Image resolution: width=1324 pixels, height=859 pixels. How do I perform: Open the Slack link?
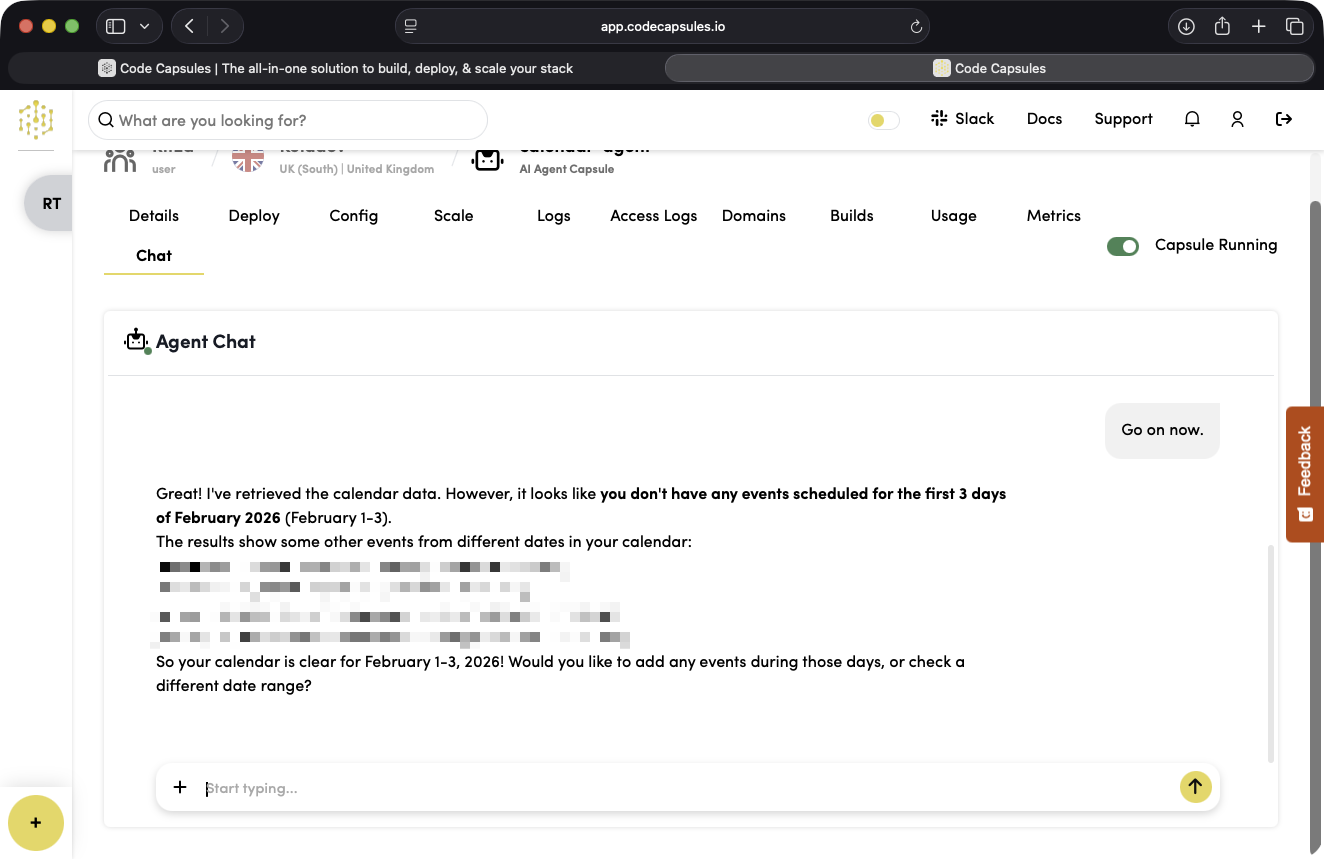point(962,119)
